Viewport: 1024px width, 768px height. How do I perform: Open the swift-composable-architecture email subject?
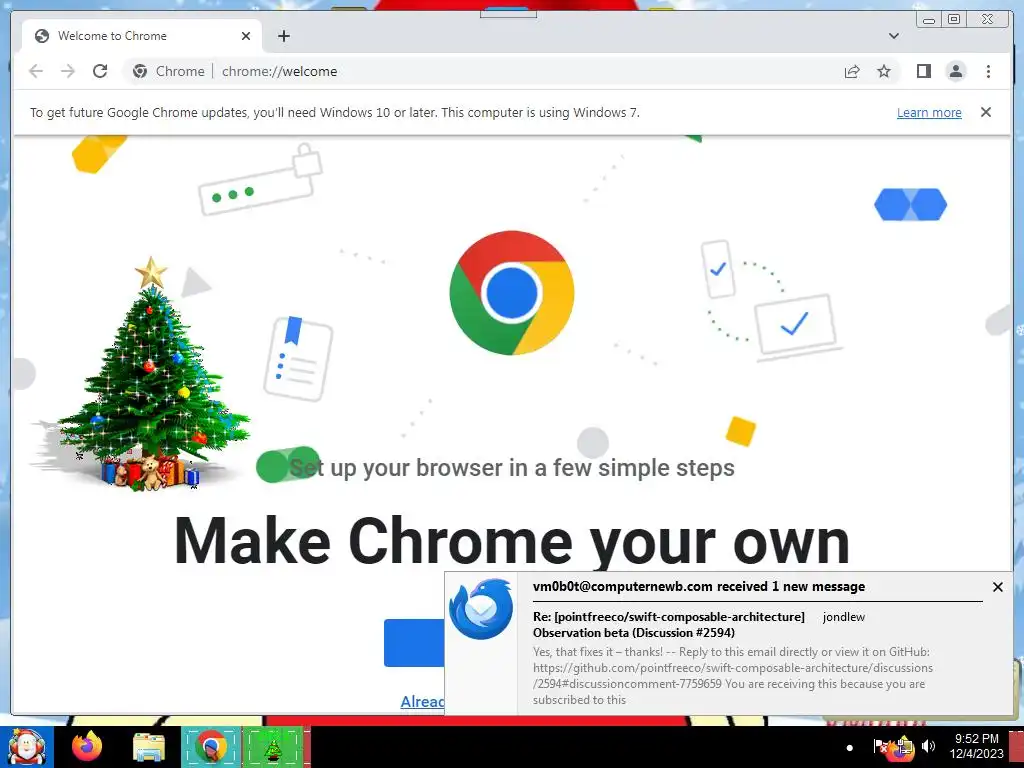[x=669, y=624]
